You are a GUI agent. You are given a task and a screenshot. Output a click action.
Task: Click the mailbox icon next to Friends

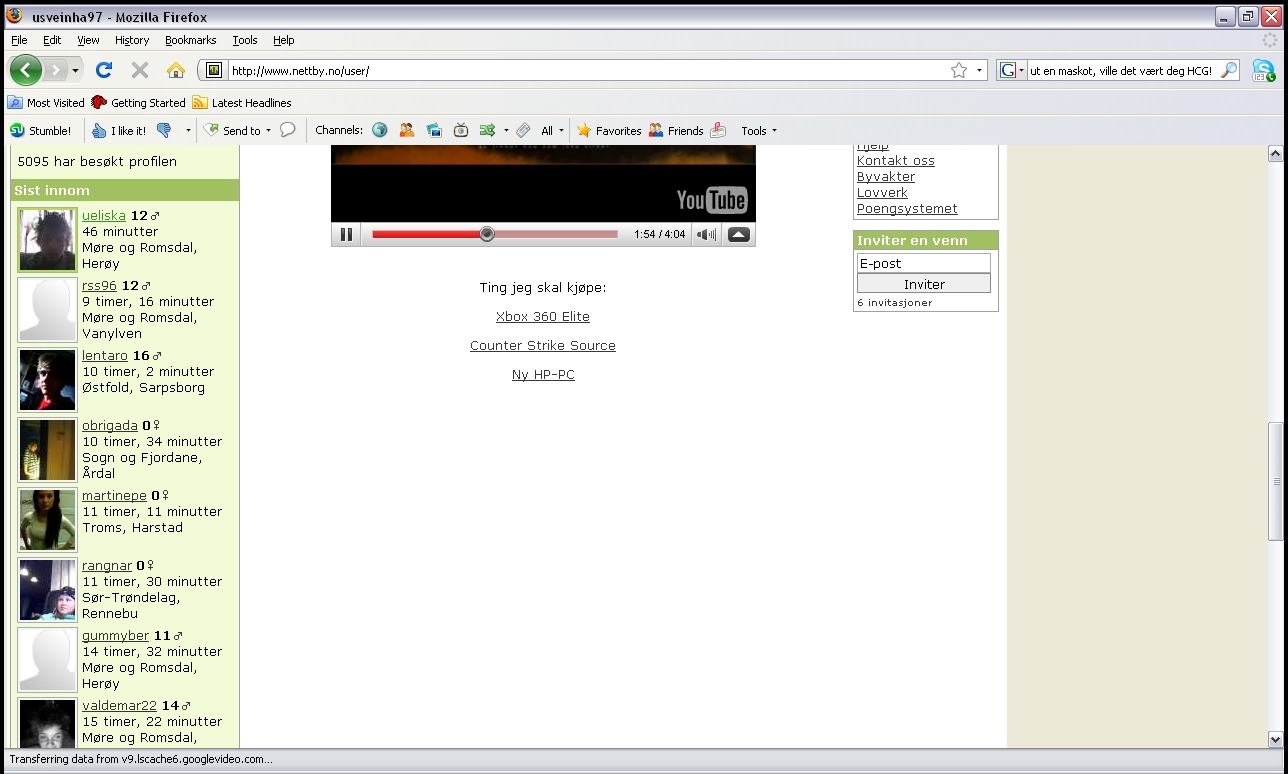(x=718, y=130)
